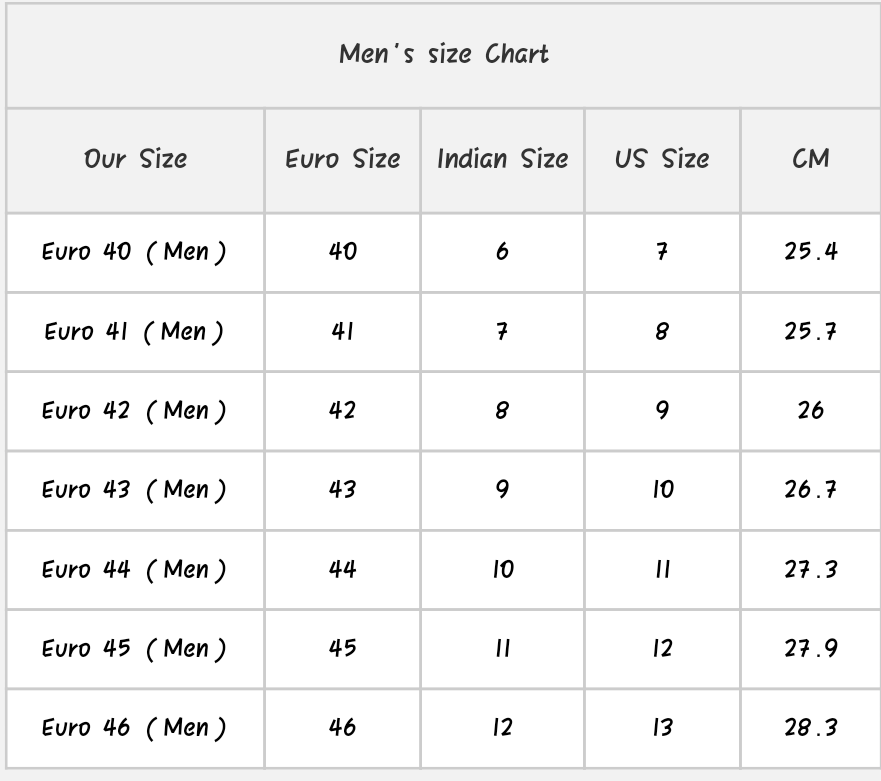Screen dimensions: 881x781
Task: Select the Indian Size column header
Action: click(x=502, y=159)
